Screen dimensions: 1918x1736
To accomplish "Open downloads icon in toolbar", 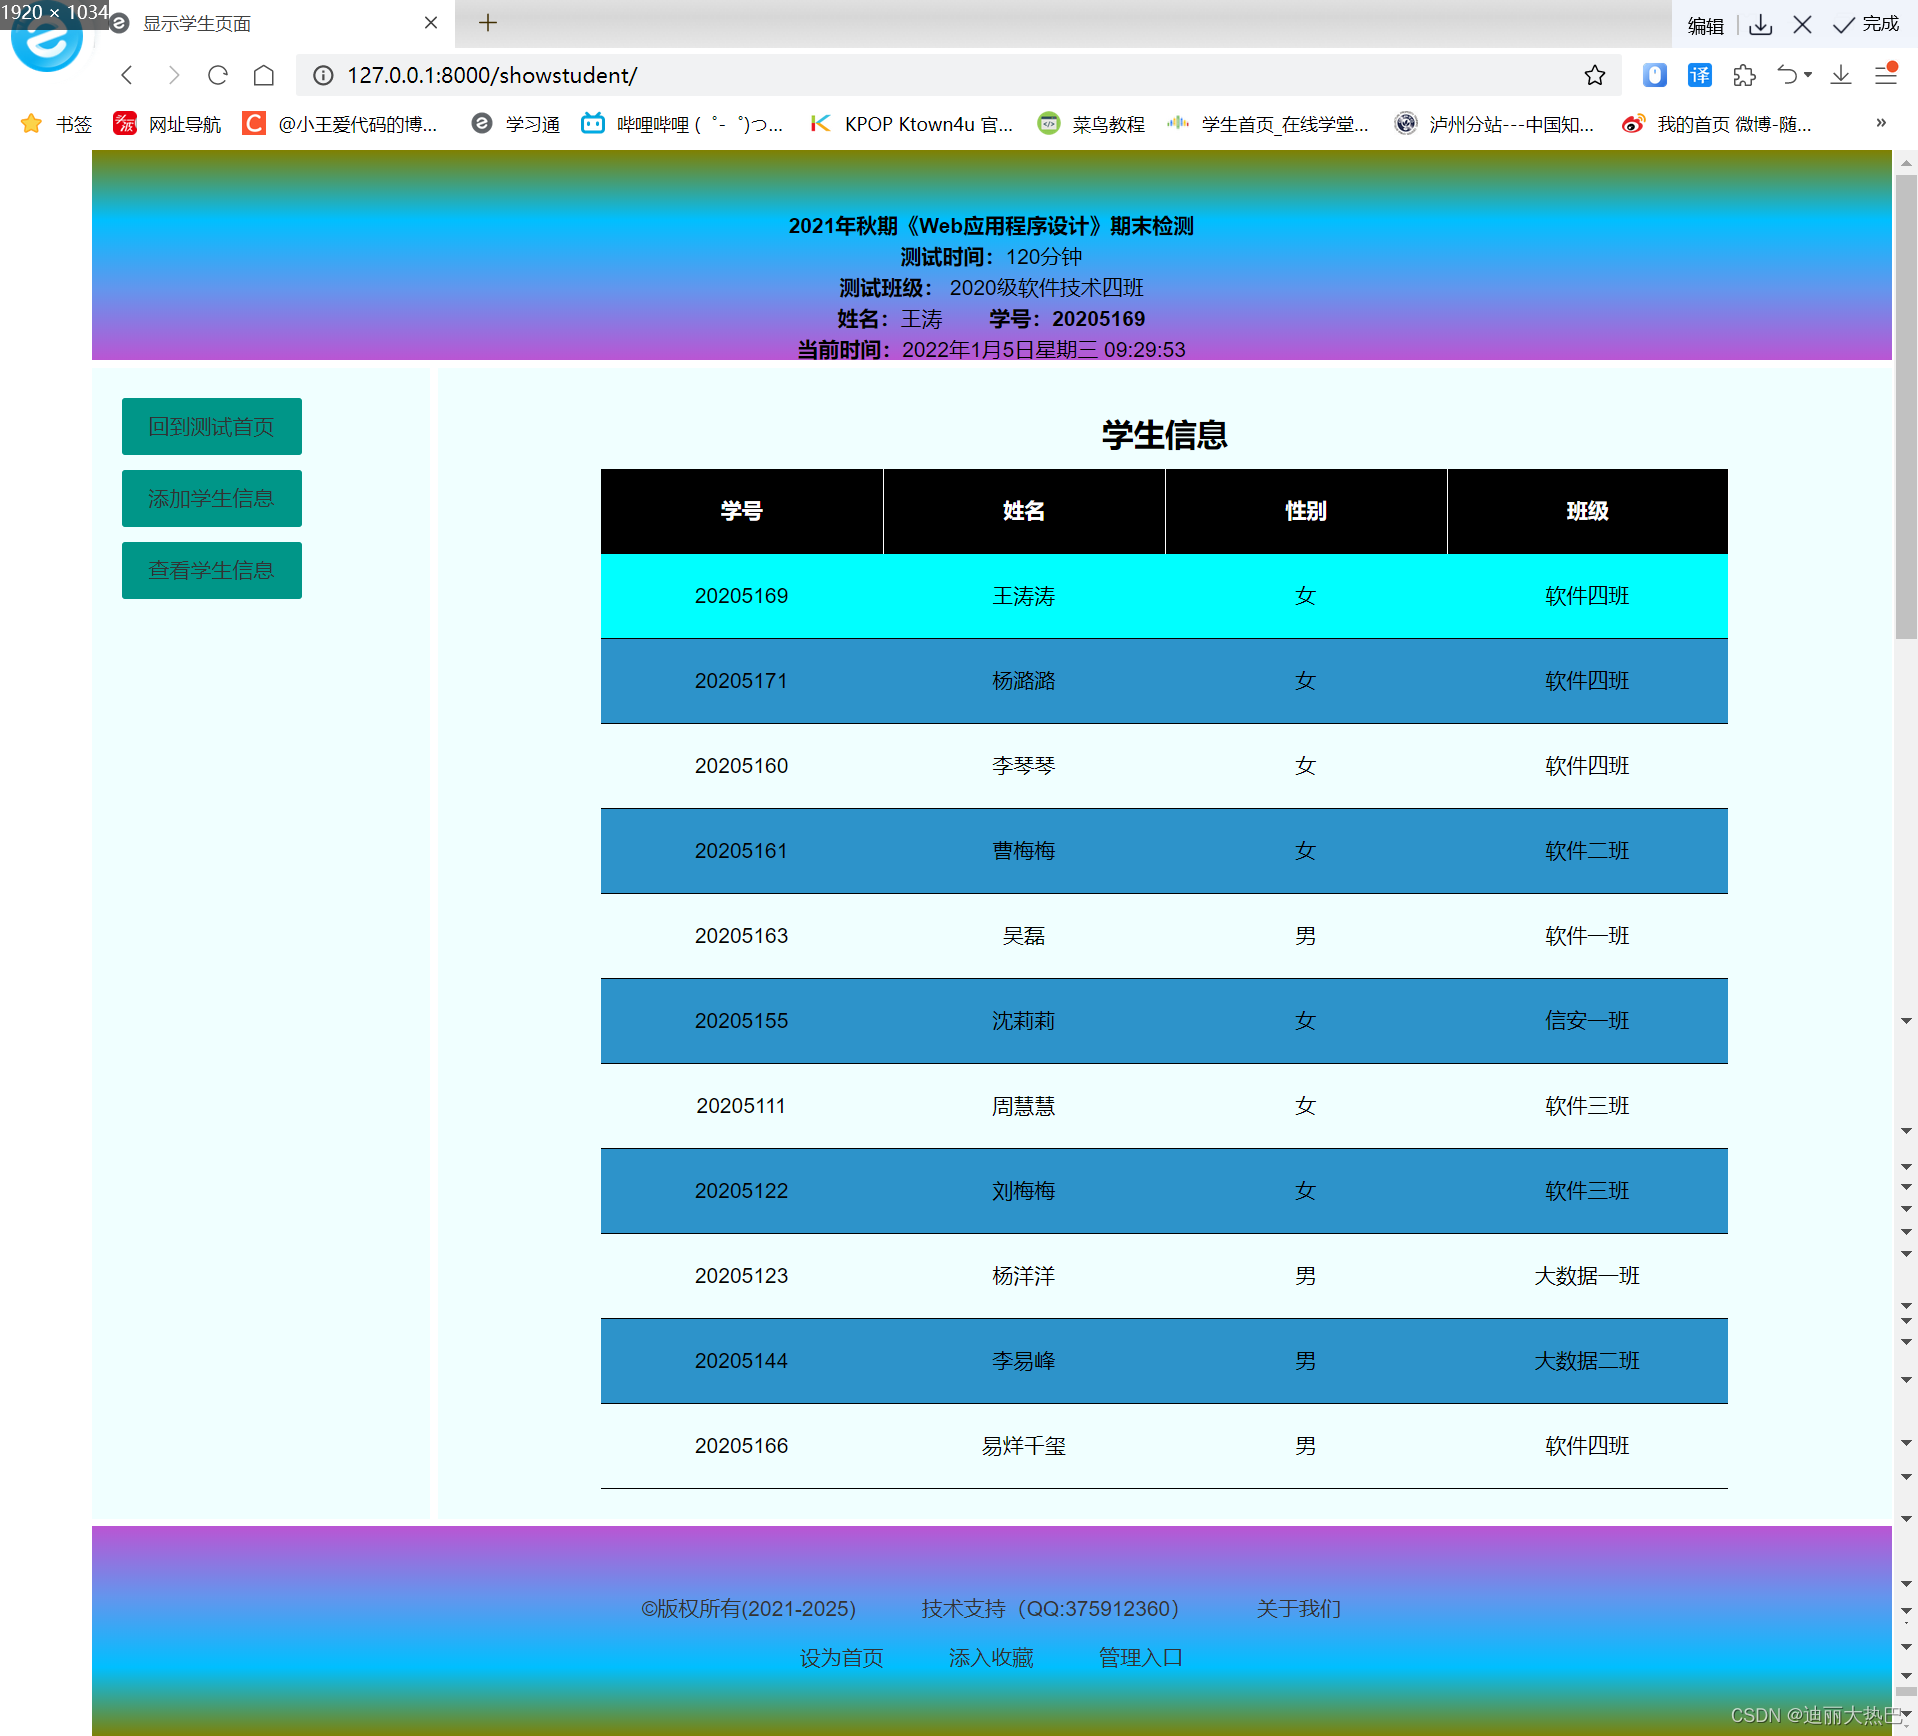I will tap(1841, 75).
